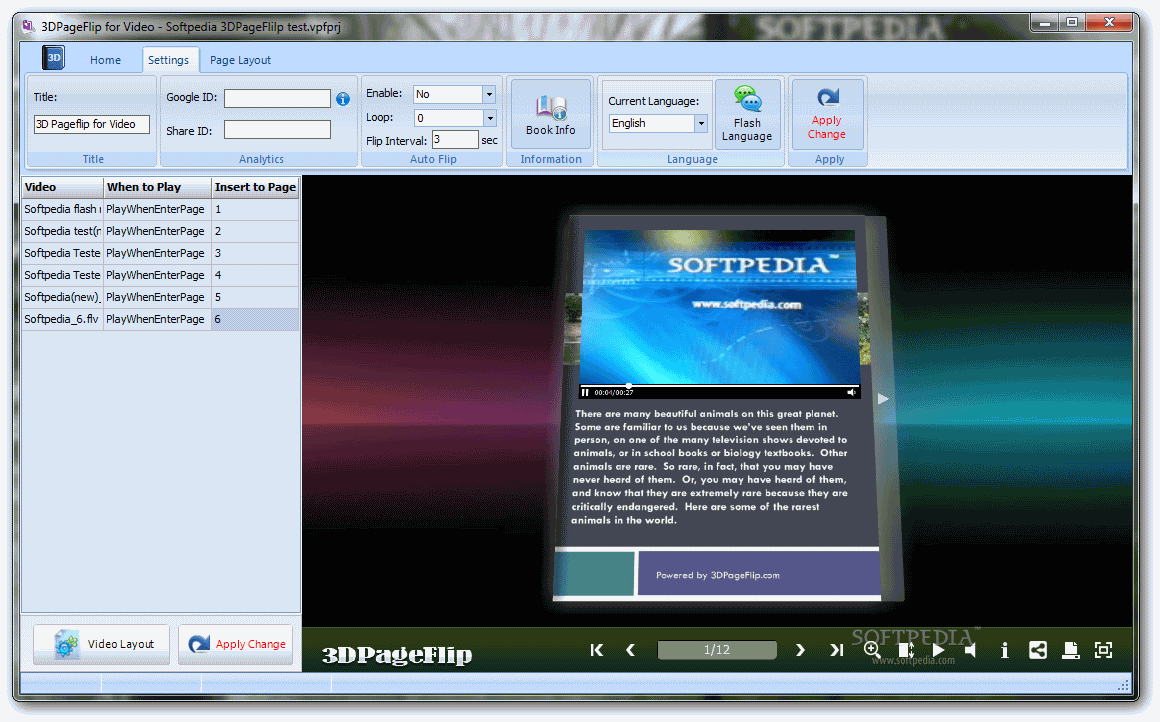Open the Page Layout tab
The width and height of the screenshot is (1160, 722).
coord(240,60)
